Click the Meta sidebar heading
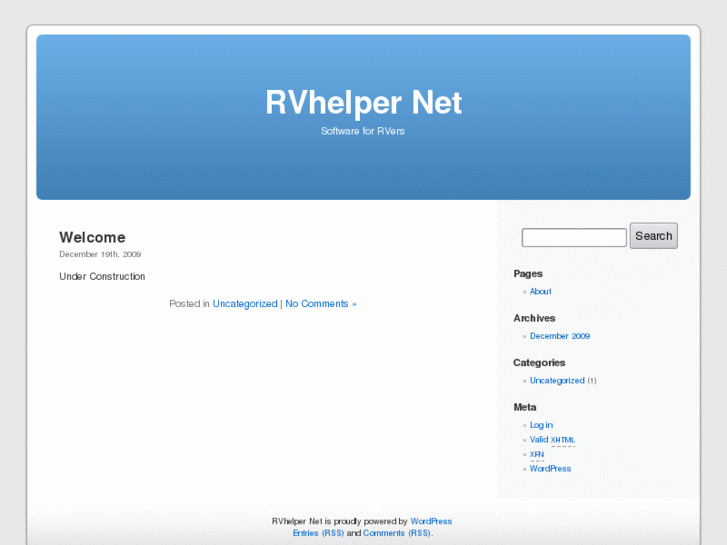Viewport: 727px width, 545px height. tap(525, 407)
